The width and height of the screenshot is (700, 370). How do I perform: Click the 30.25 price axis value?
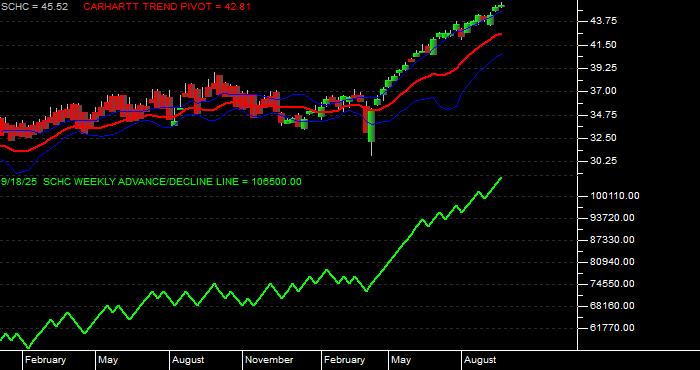tap(603, 161)
